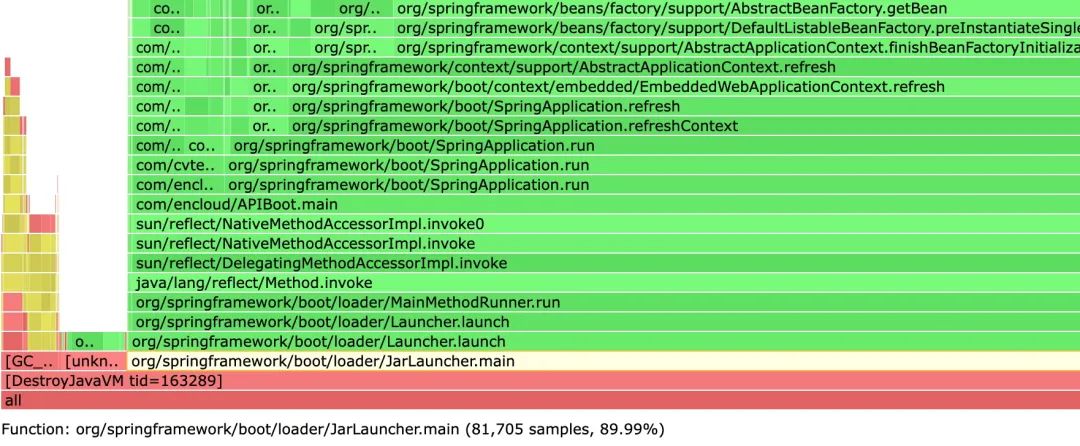
Task: Zoom into java/lang/reflect/Method.invoke frame
Action: (605, 283)
